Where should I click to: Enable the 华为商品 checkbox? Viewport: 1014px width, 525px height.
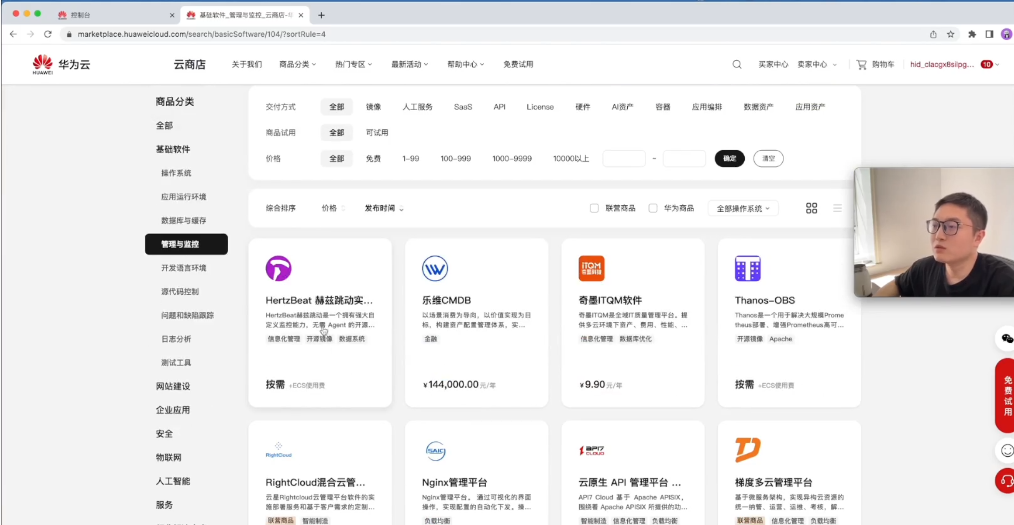[653, 208]
